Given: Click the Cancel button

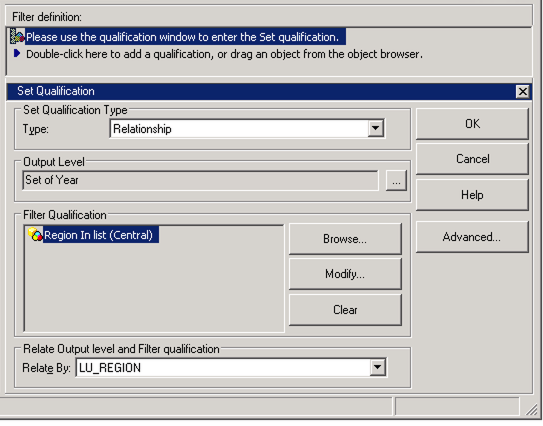Looking at the screenshot, I should 472,159.
